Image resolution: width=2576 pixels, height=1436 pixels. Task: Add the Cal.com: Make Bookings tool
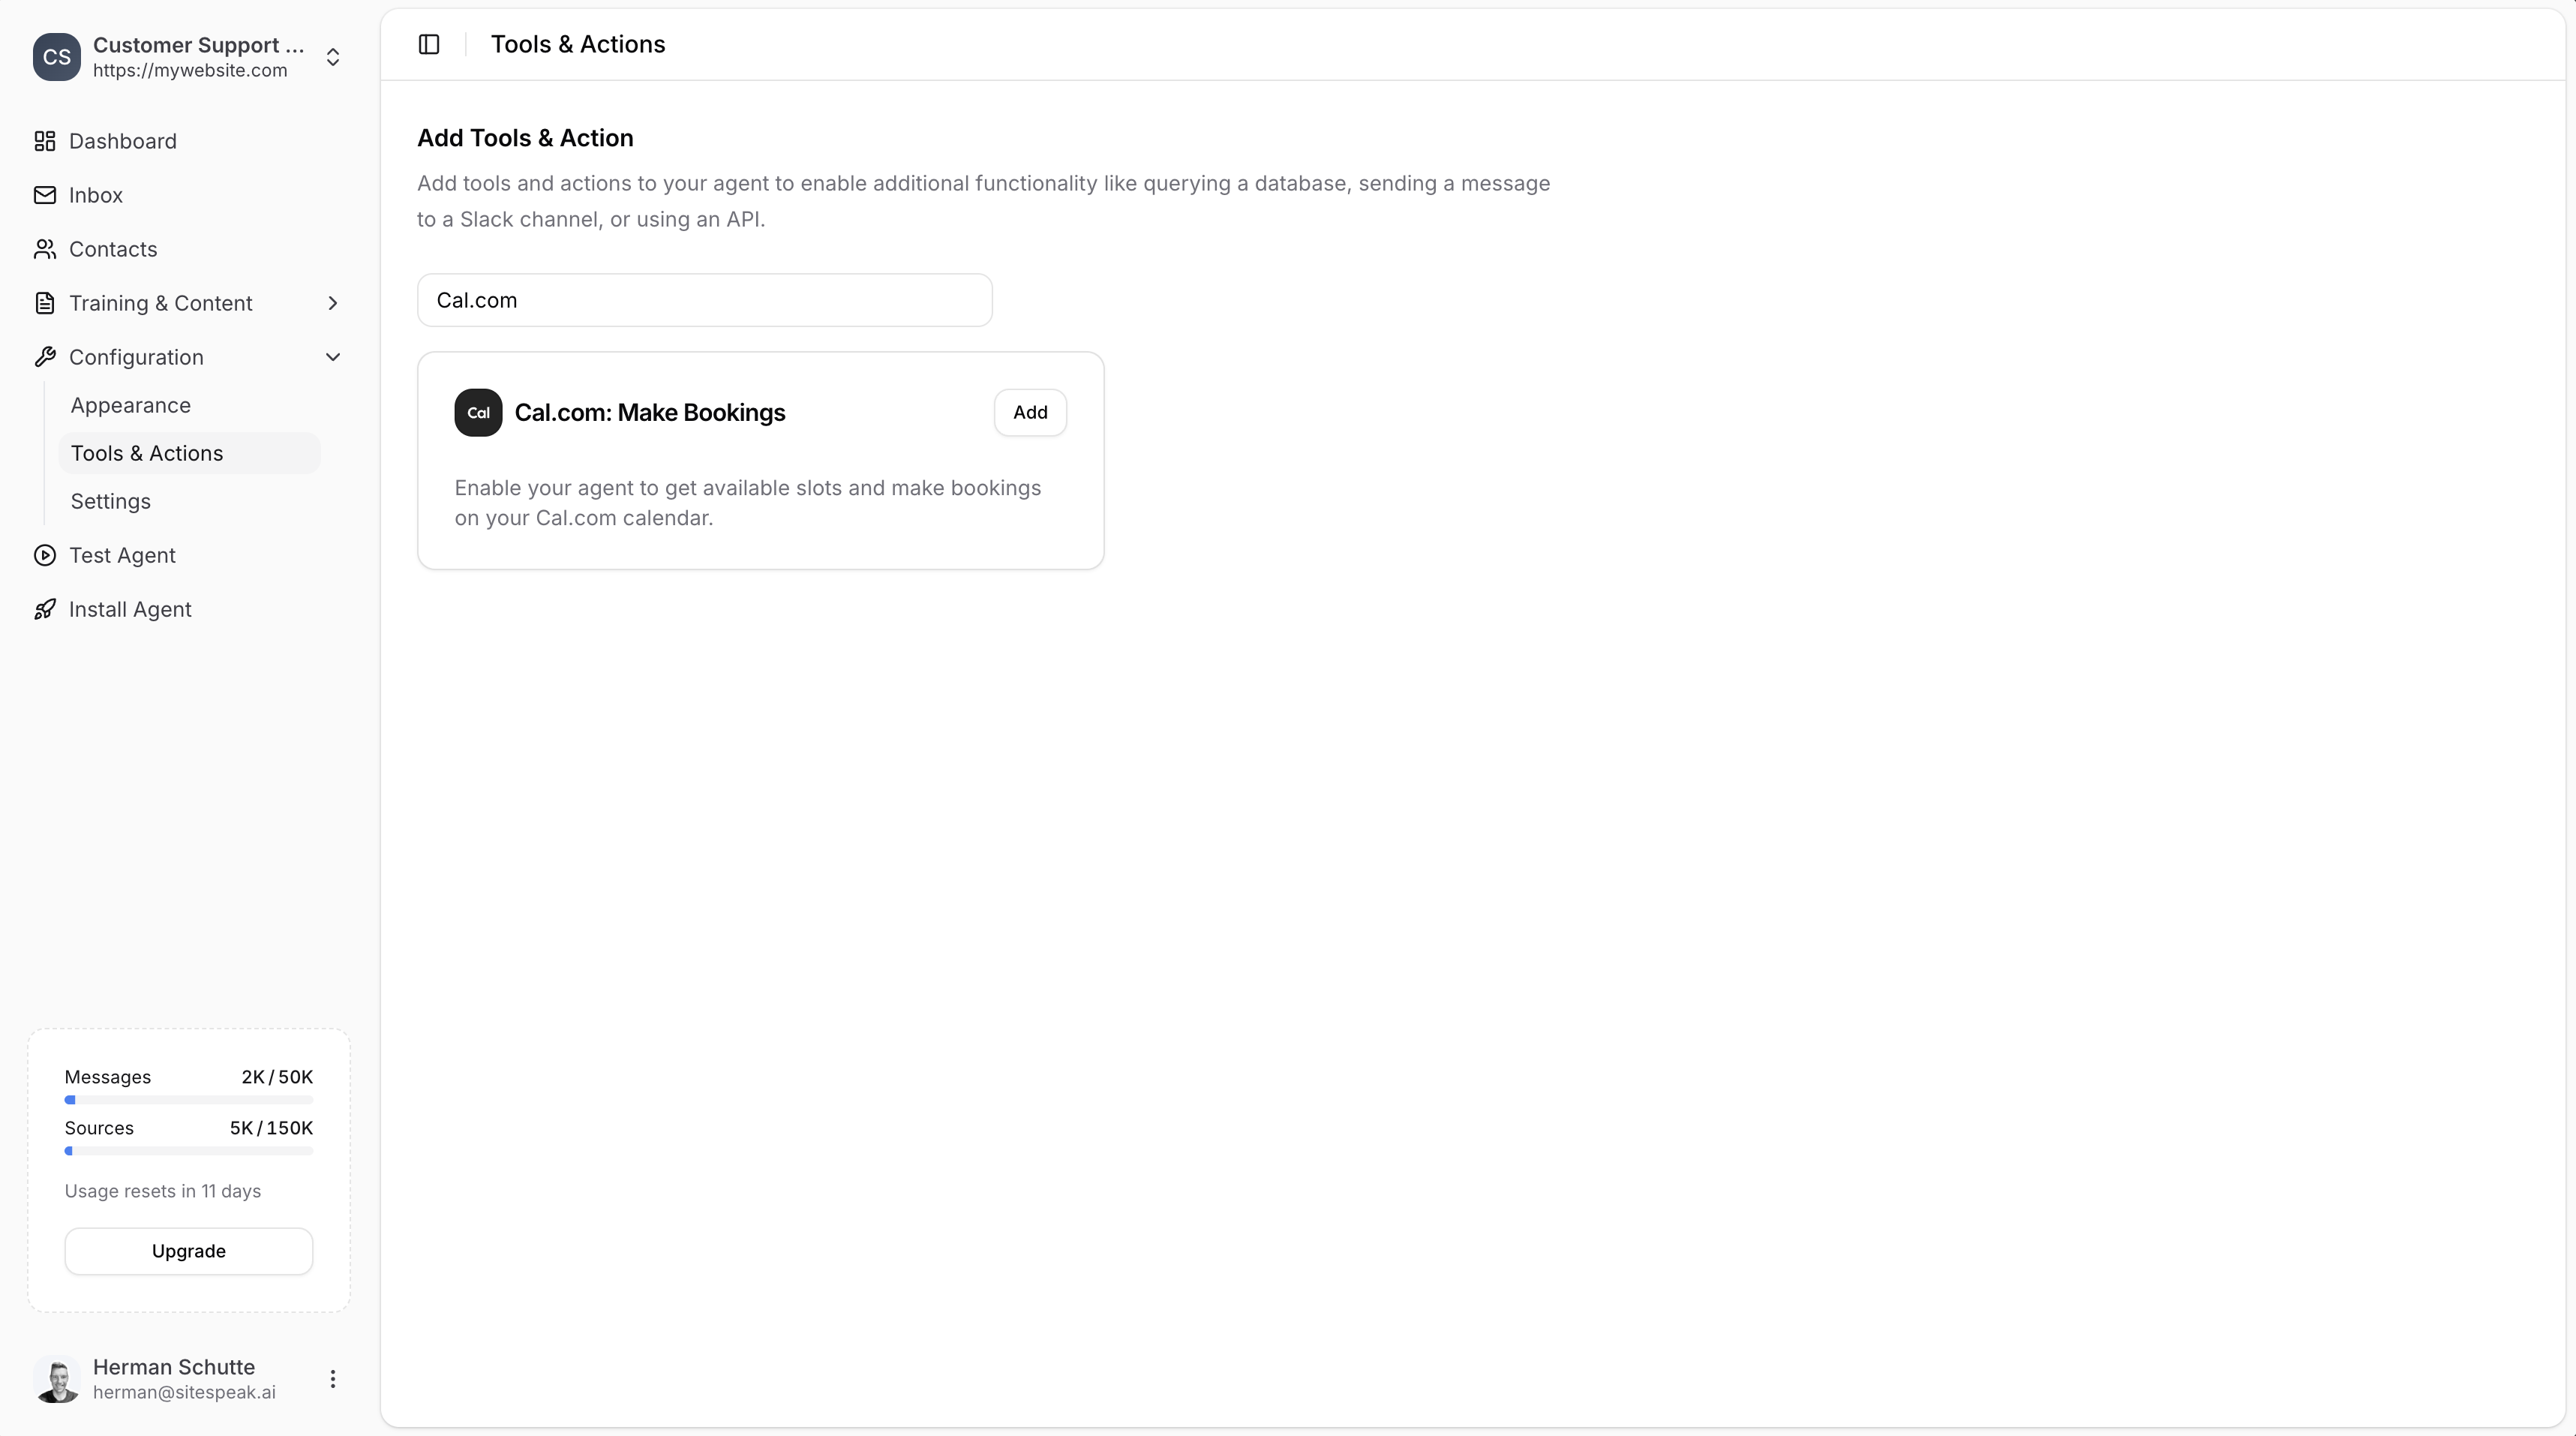[x=1030, y=412]
